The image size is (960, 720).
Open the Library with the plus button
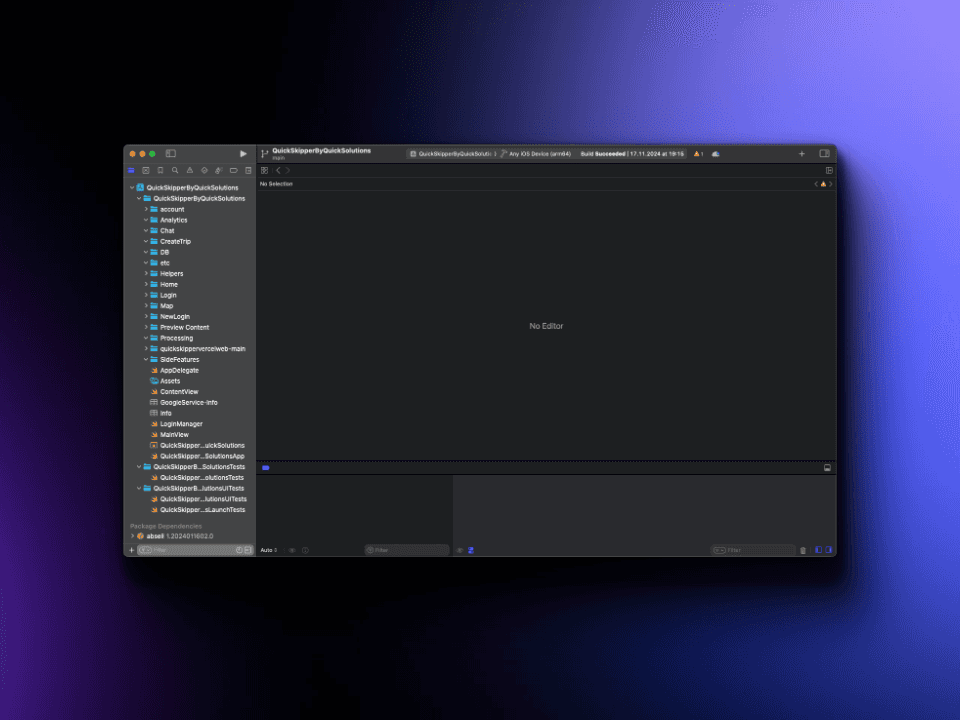tap(801, 154)
